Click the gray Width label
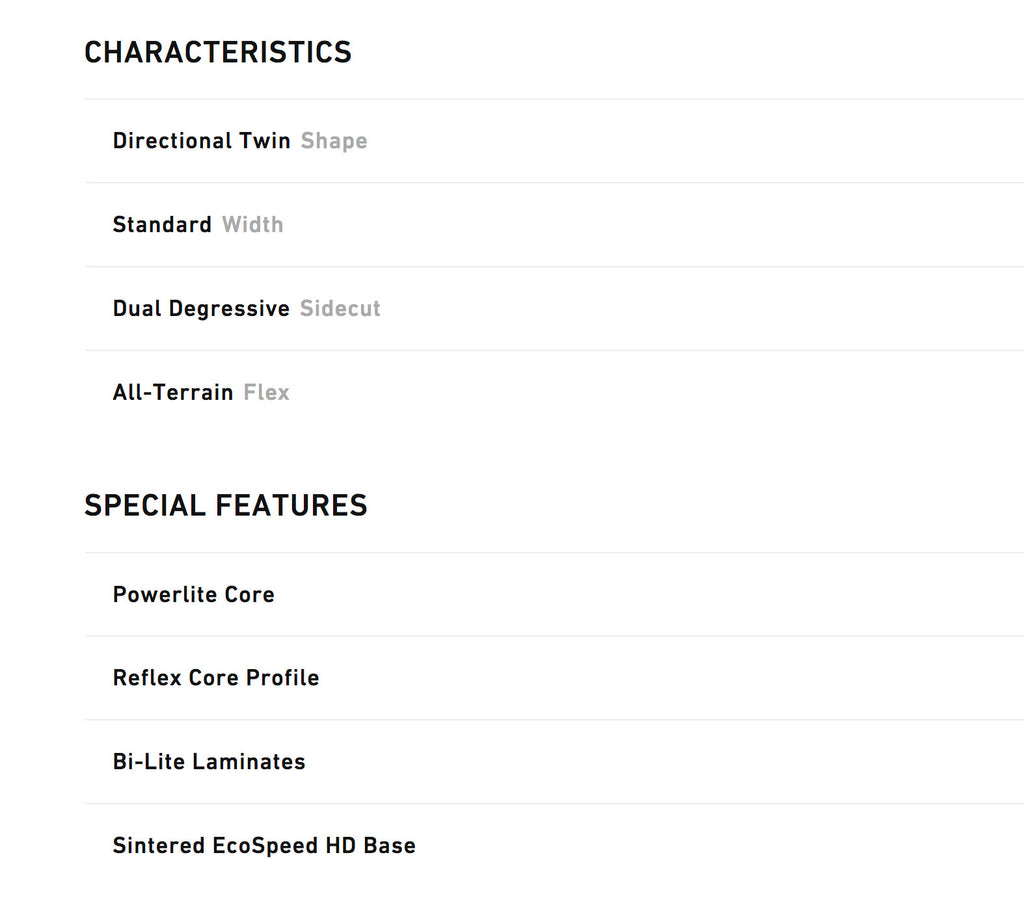 [x=253, y=225]
